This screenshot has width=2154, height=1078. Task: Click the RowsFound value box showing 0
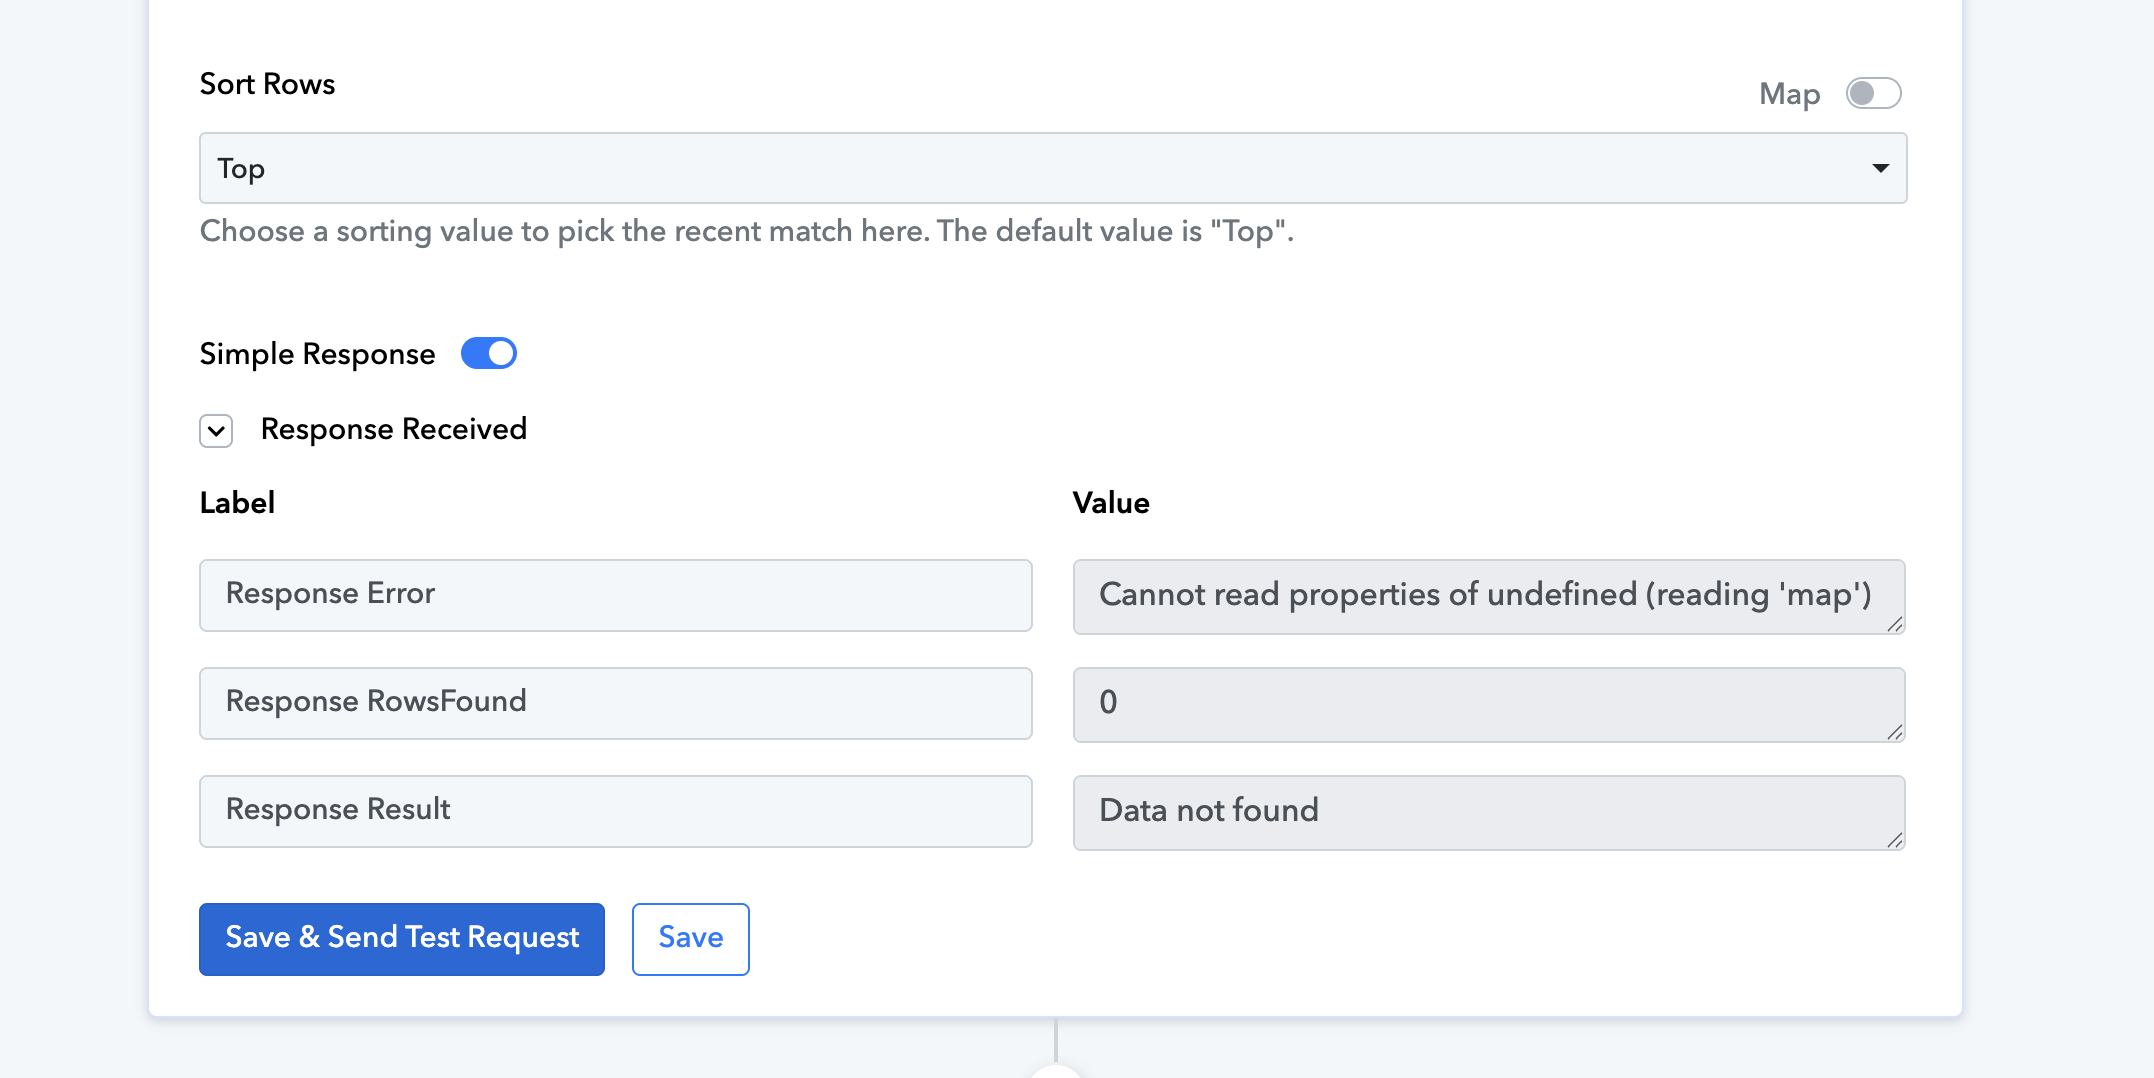1489,704
